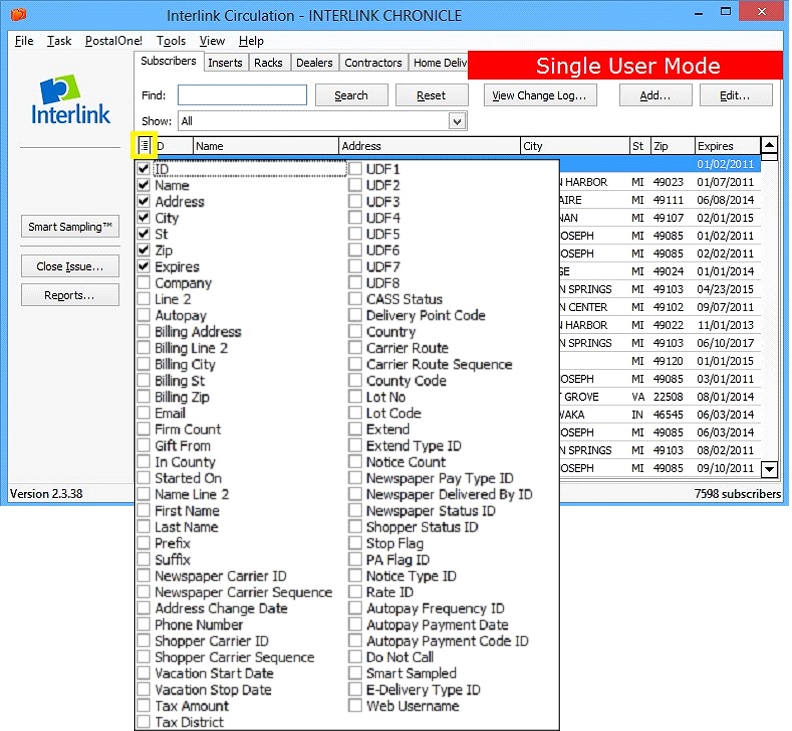Check the Carrier Route checkbox
792x731 pixels.
point(355,348)
